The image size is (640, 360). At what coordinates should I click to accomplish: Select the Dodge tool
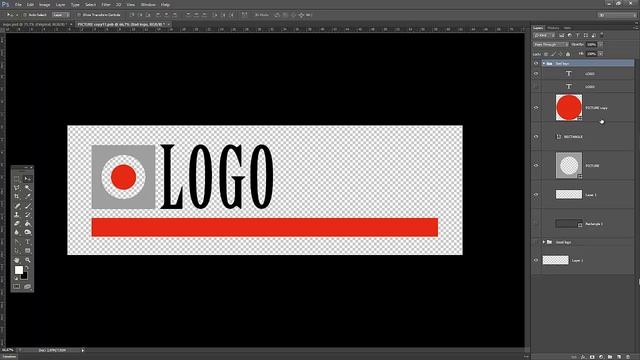pos(28,232)
